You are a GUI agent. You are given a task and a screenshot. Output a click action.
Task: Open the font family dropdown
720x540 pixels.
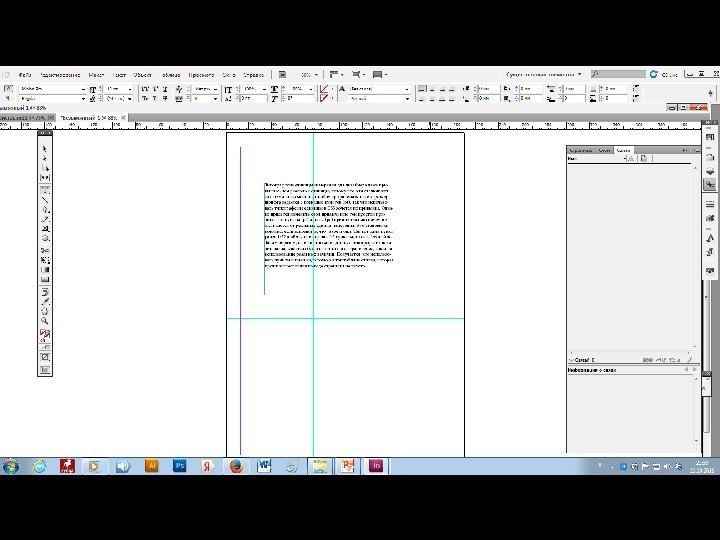(x=83, y=89)
